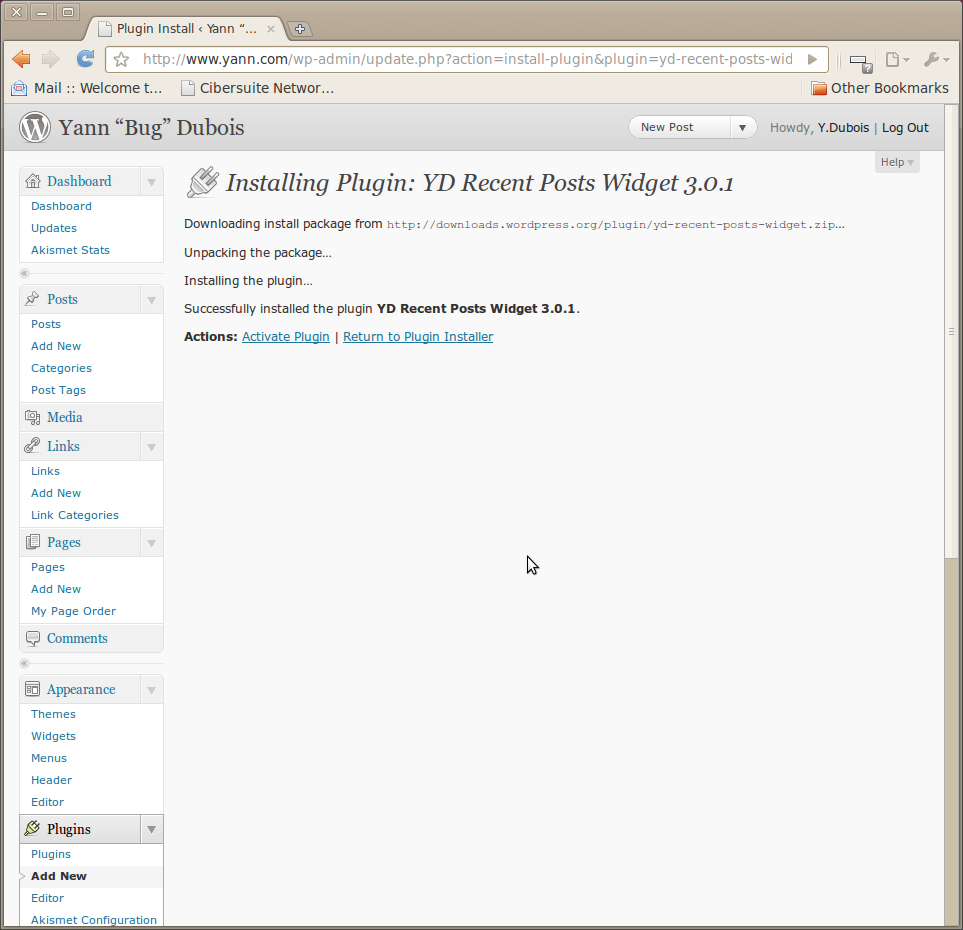The image size is (963, 930).
Task: Click the Appearance icon in the sidebar
Action: click(33, 689)
